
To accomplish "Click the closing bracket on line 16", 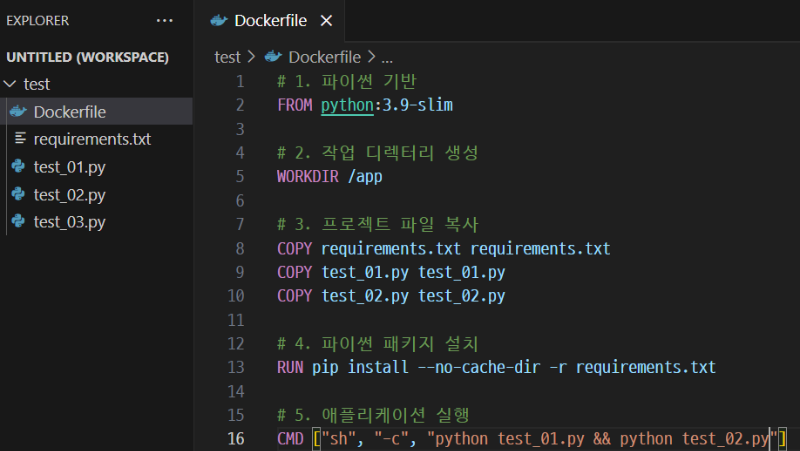I will click(x=782, y=439).
